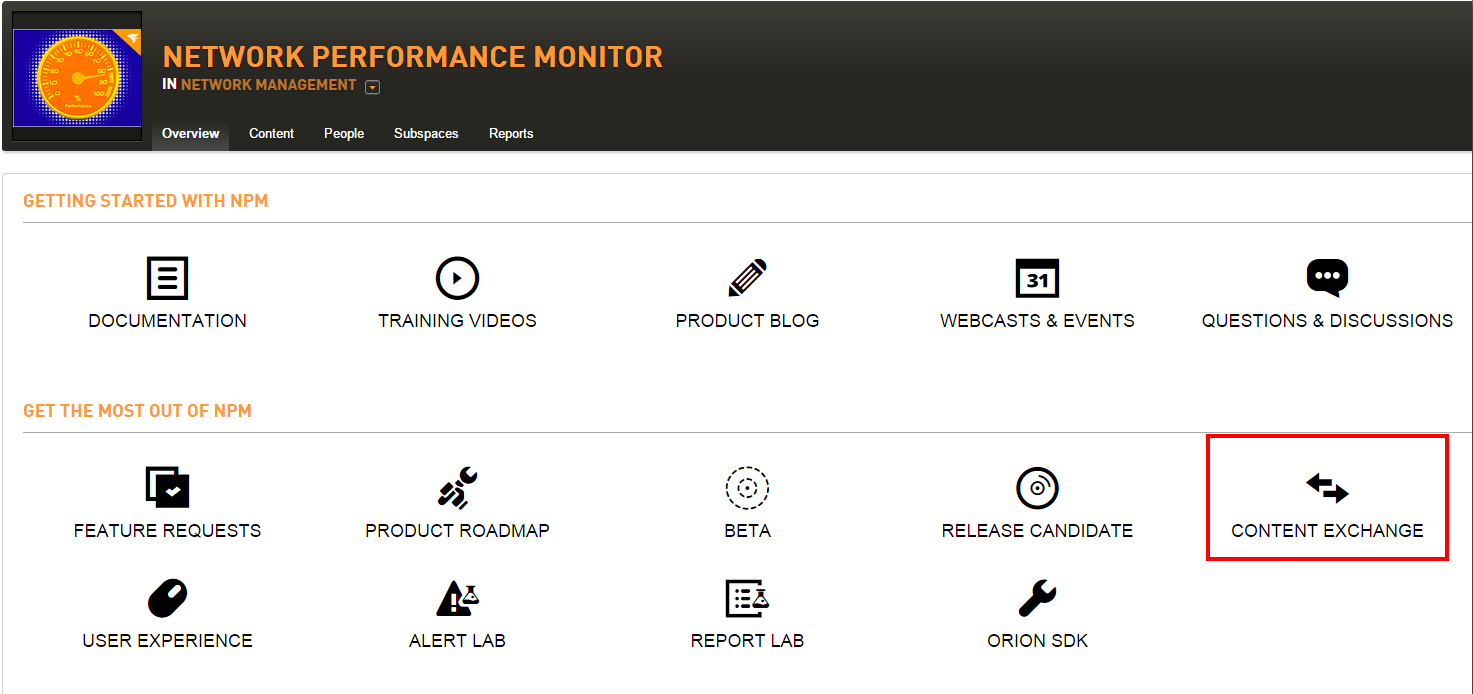Click the Content Exchange arrows icon
Image resolution: width=1473 pixels, height=694 pixels.
pyautogui.click(x=1327, y=488)
